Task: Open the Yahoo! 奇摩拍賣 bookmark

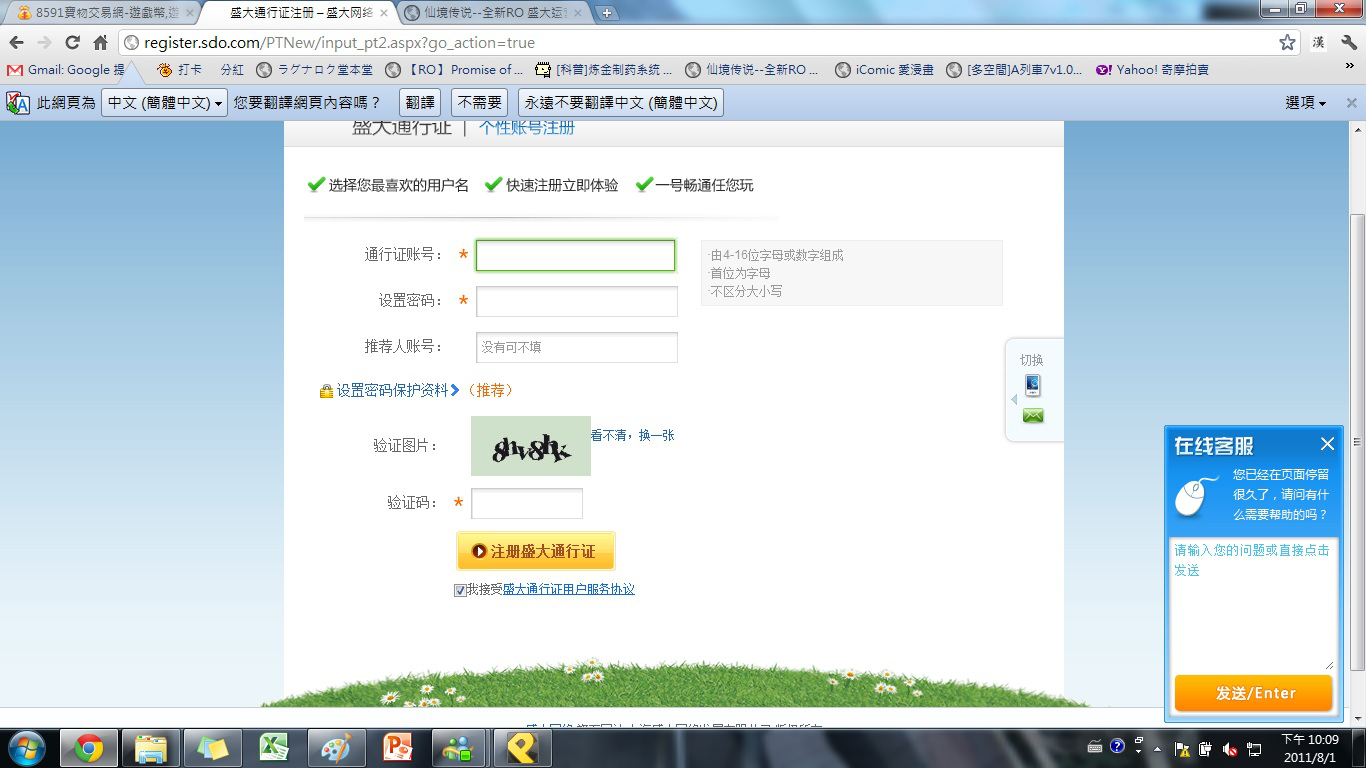Action: tap(1152, 70)
